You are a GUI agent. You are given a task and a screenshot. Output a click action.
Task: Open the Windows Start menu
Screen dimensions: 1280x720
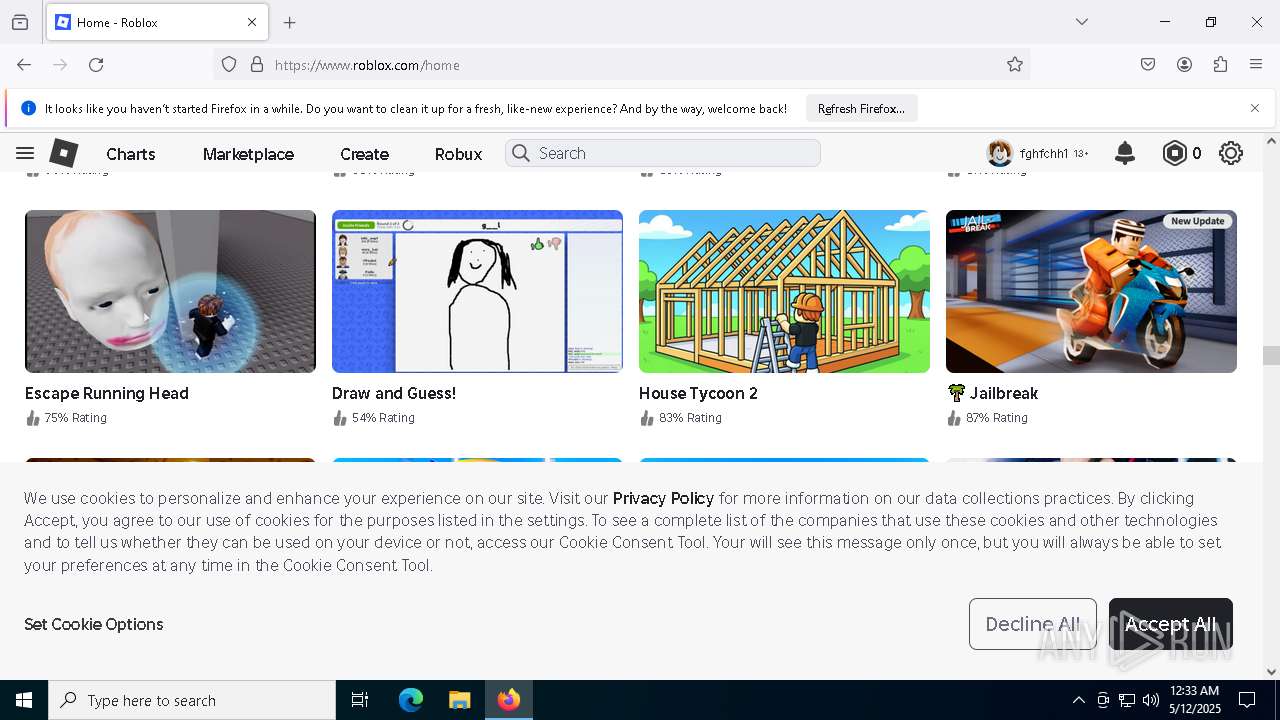click(24, 700)
